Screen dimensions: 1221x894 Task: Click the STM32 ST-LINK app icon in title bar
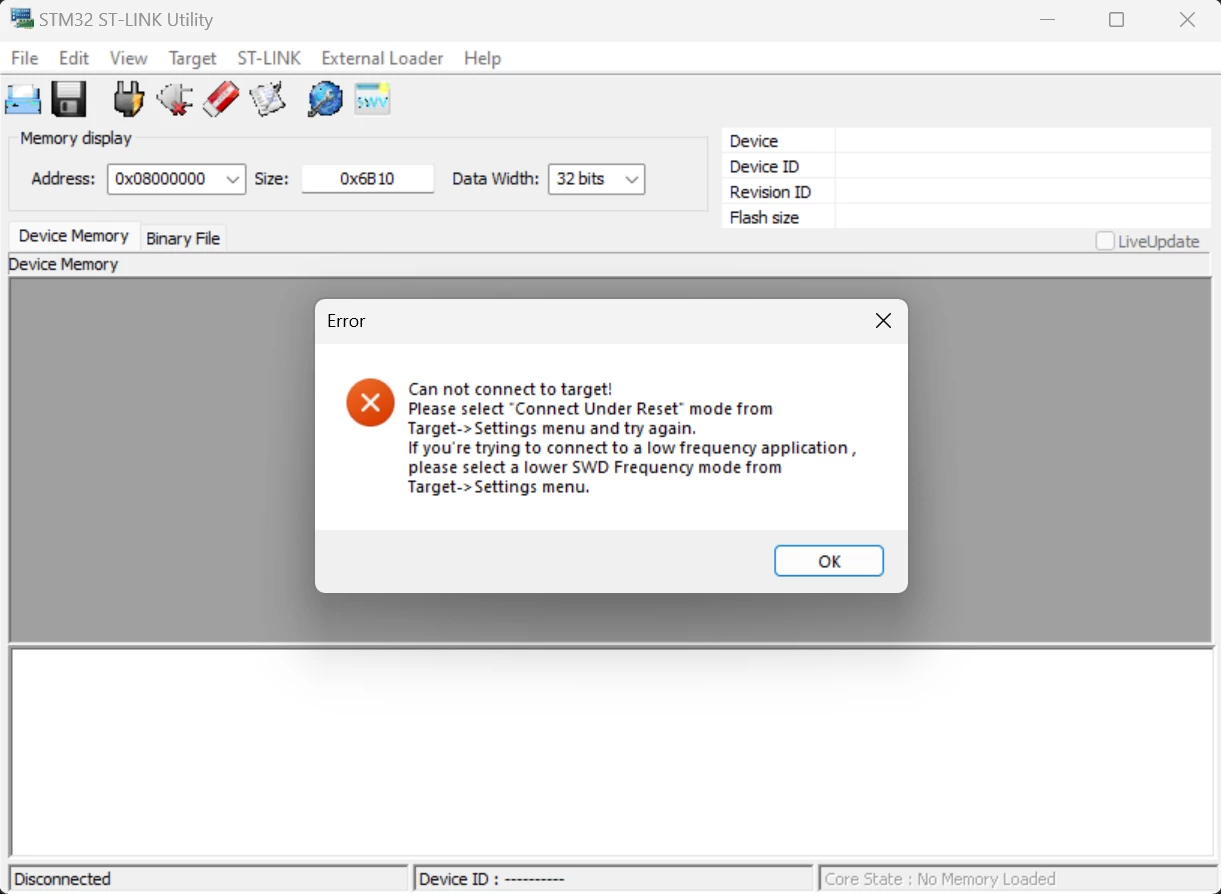(x=22, y=19)
